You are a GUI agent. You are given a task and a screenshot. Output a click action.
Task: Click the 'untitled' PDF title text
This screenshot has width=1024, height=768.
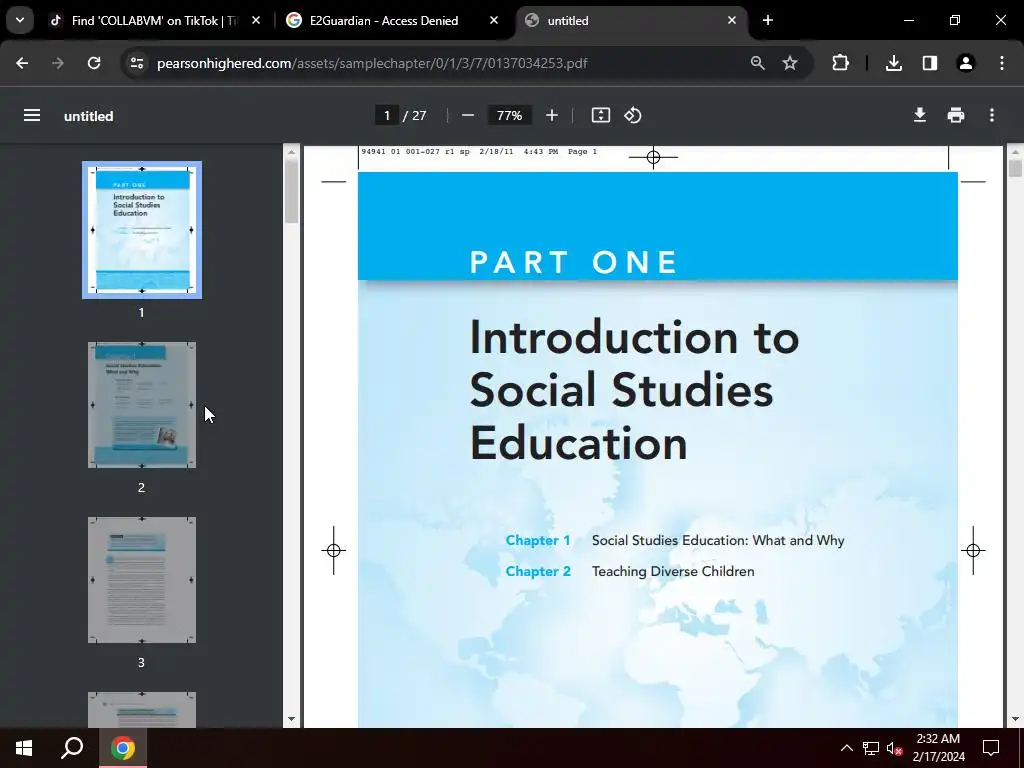[89, 116]
